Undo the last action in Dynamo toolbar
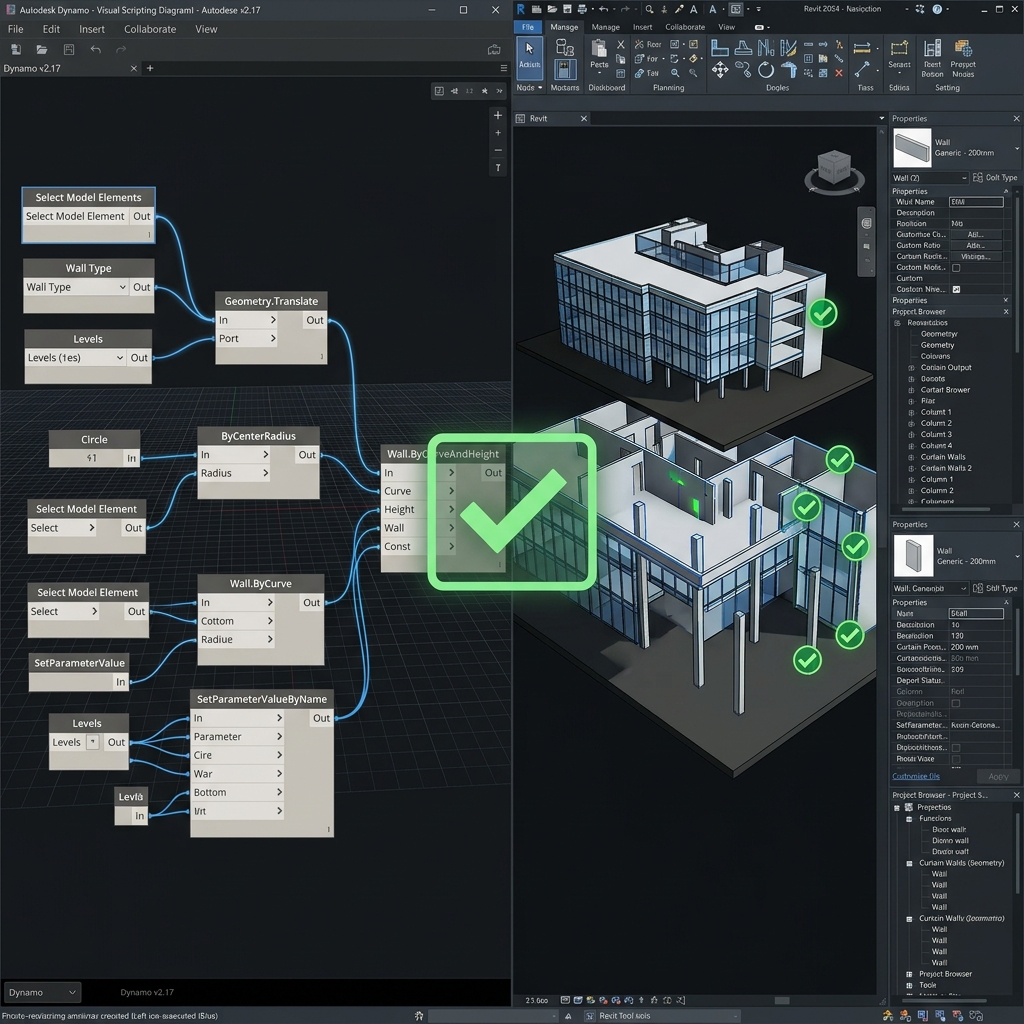Image resolution: width=1024 pixels, height=1024 pixels. click(x=96, y=49)
